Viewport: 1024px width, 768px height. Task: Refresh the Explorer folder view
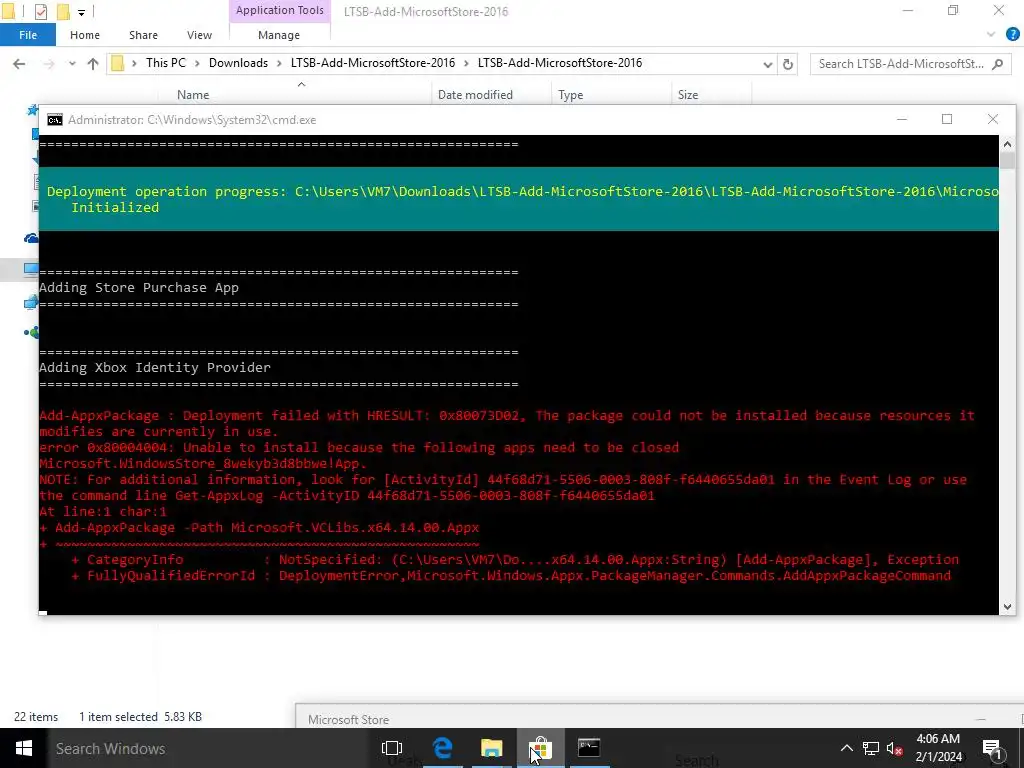tap(788, 64)
